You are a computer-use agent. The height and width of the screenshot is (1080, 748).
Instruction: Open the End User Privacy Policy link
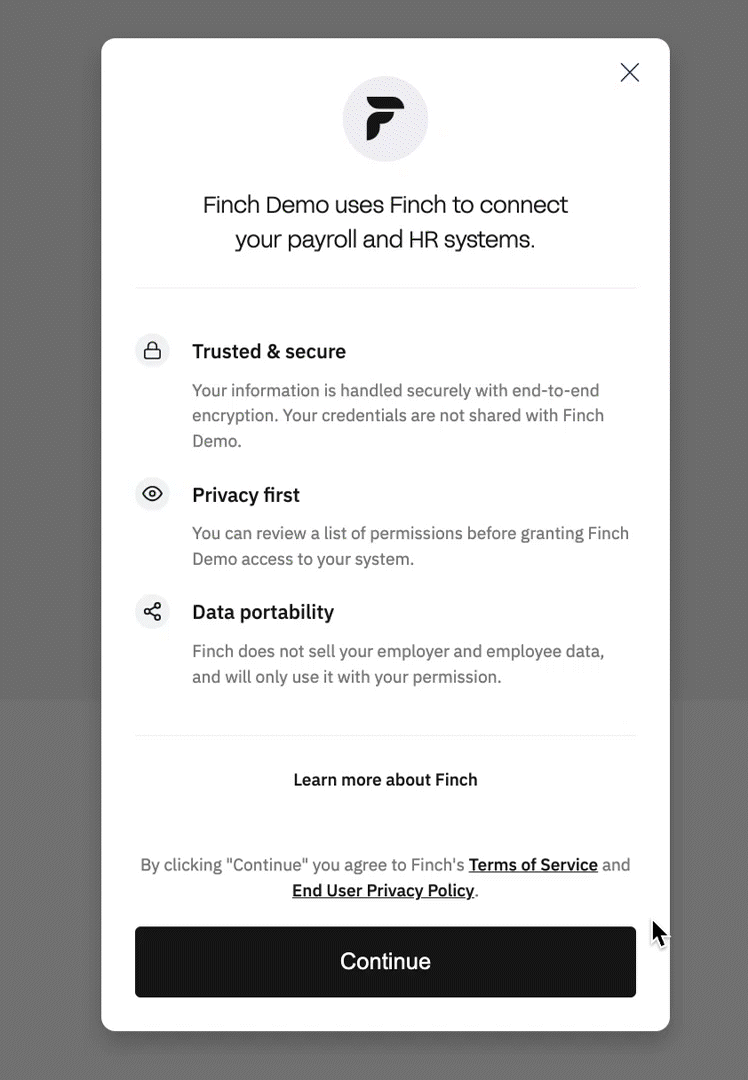[x=383, y=891]
